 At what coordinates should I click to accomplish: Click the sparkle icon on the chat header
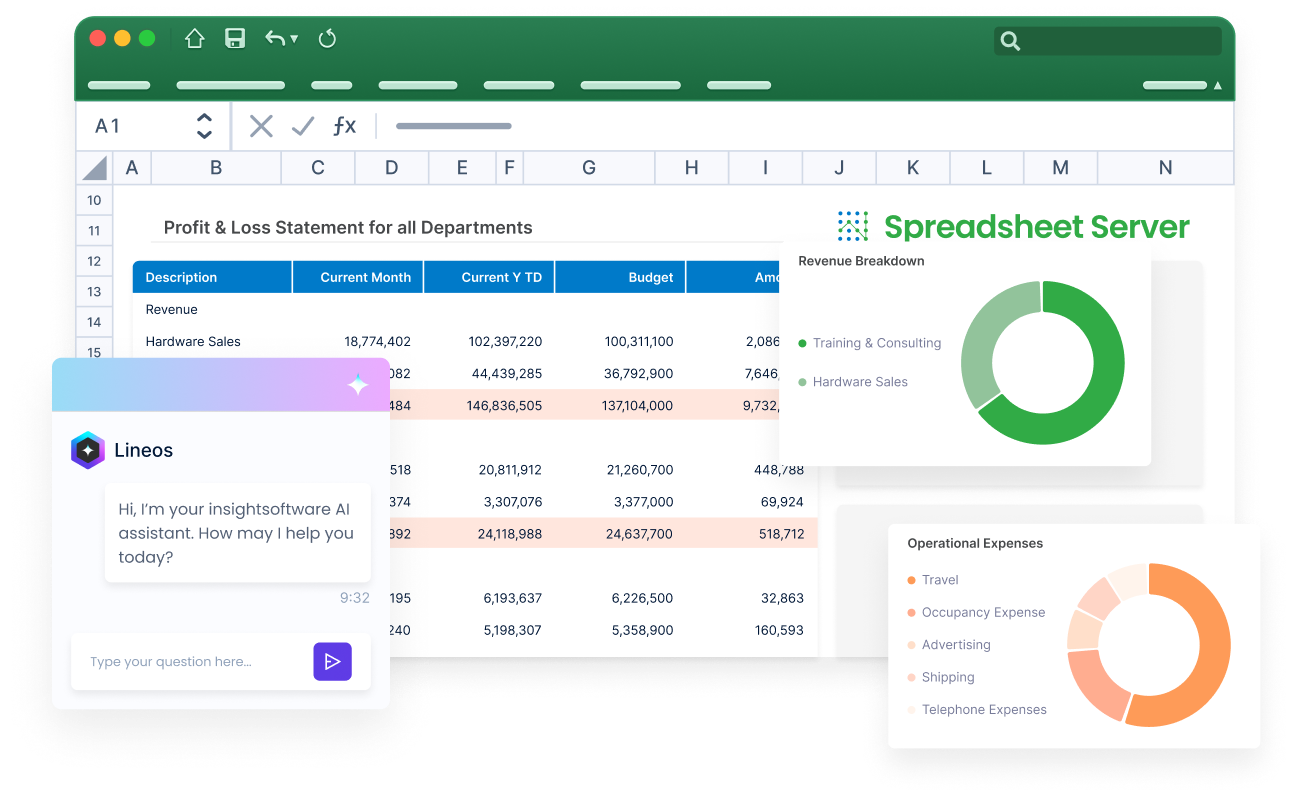pyautogui.click(x=358, y=385)
